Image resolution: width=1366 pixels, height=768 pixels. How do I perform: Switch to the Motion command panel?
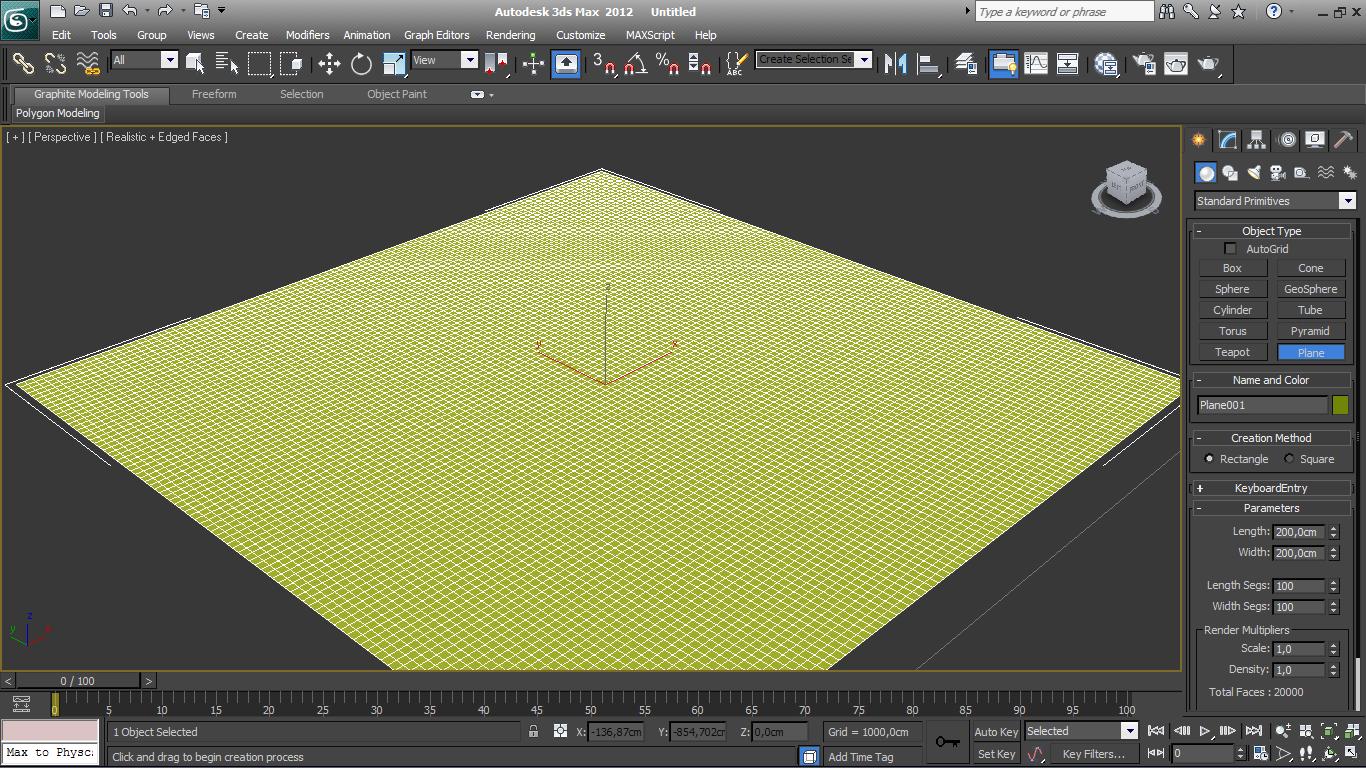click(1287, 140)
